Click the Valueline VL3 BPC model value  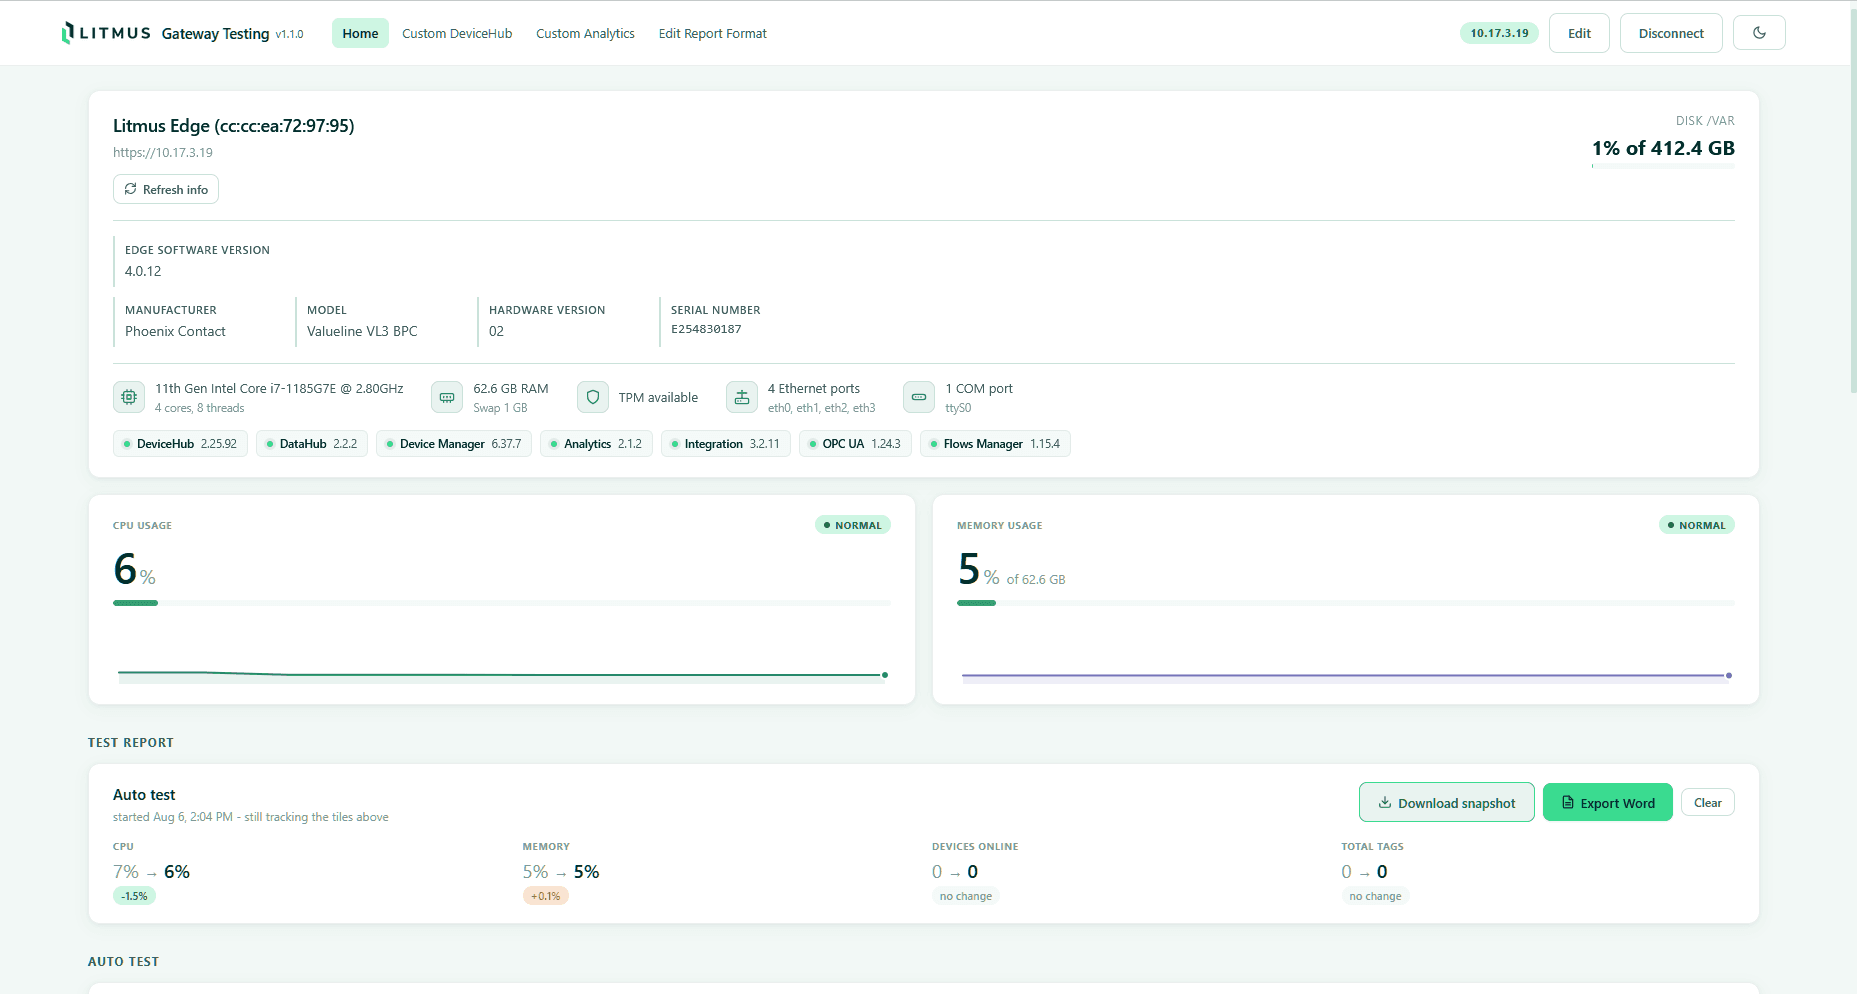point(362,331)
